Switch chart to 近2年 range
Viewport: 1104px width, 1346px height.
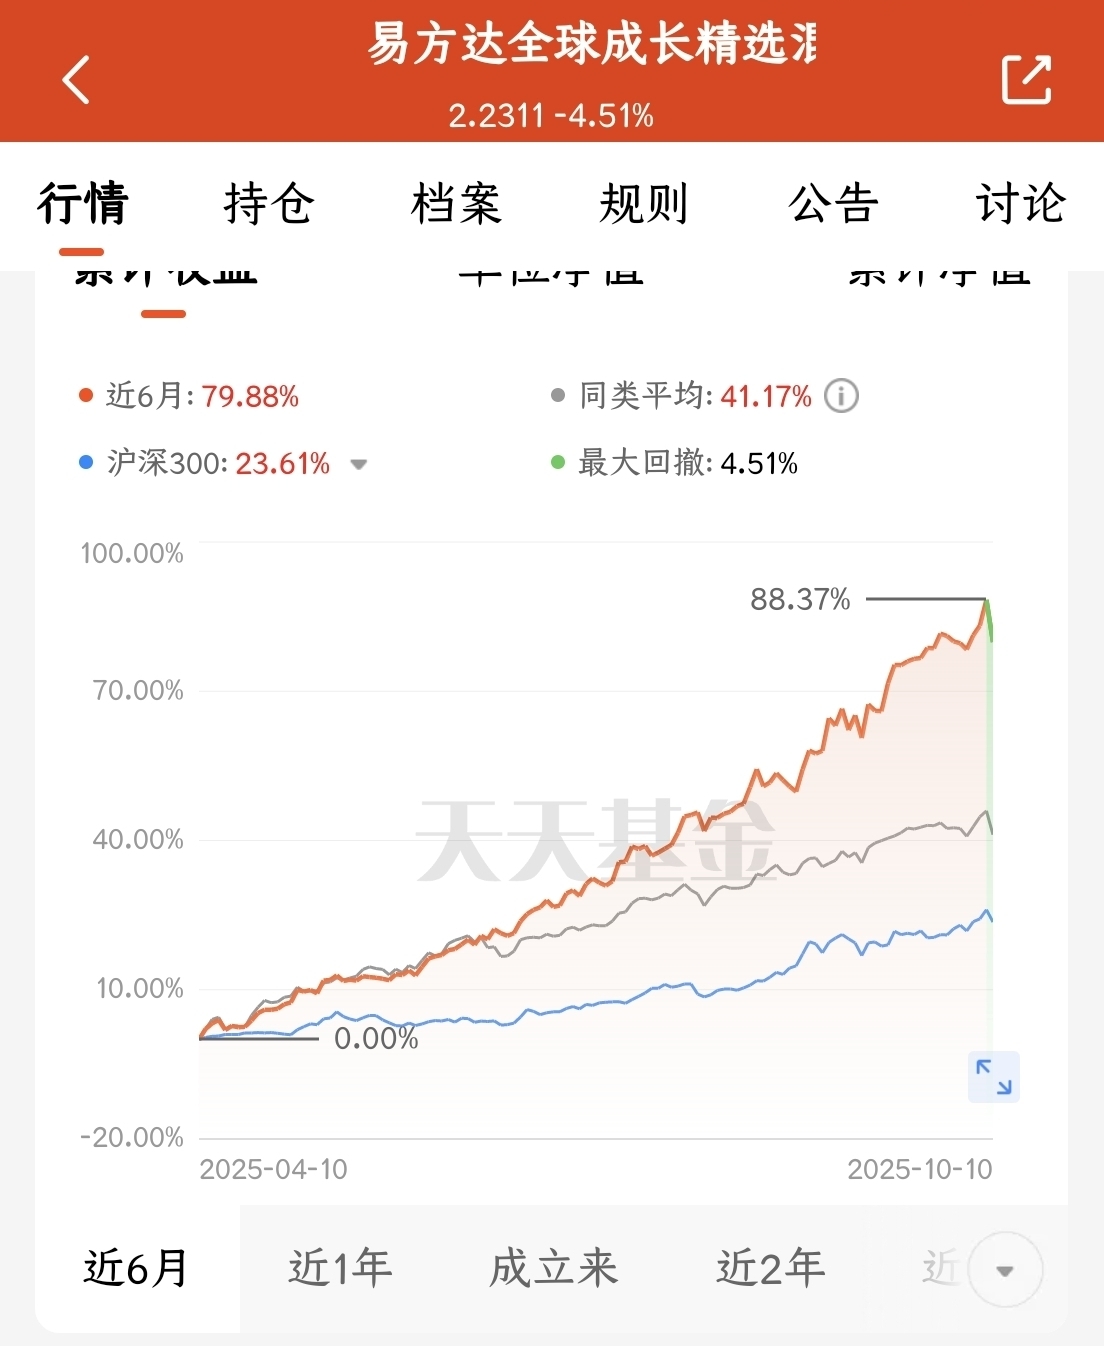pos(770,1268)
